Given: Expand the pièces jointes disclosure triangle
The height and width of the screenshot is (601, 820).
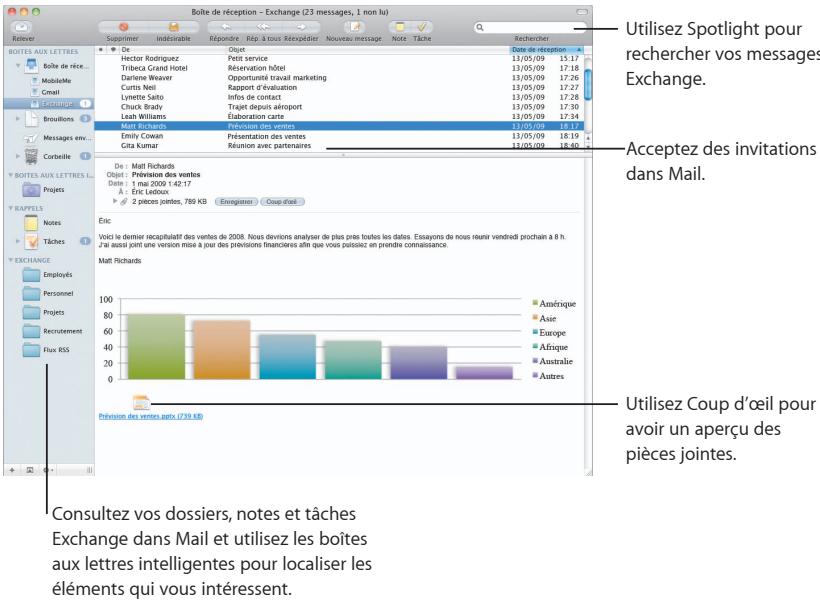Looking at the screenshot, I should pyautogui.click(x=115, y=201).
